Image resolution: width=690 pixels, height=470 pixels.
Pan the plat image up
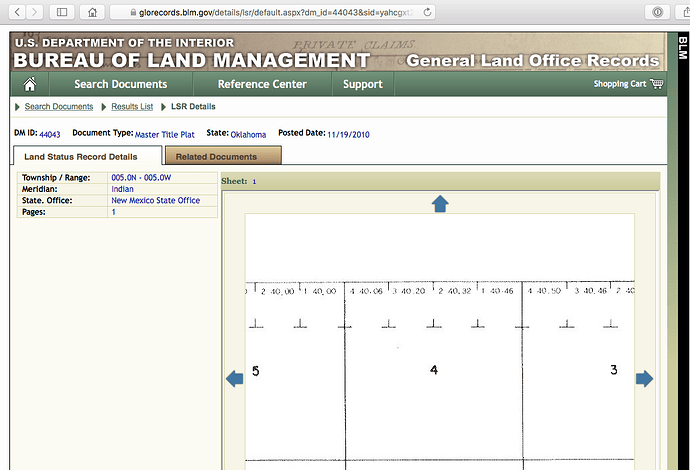click(440, 204)
